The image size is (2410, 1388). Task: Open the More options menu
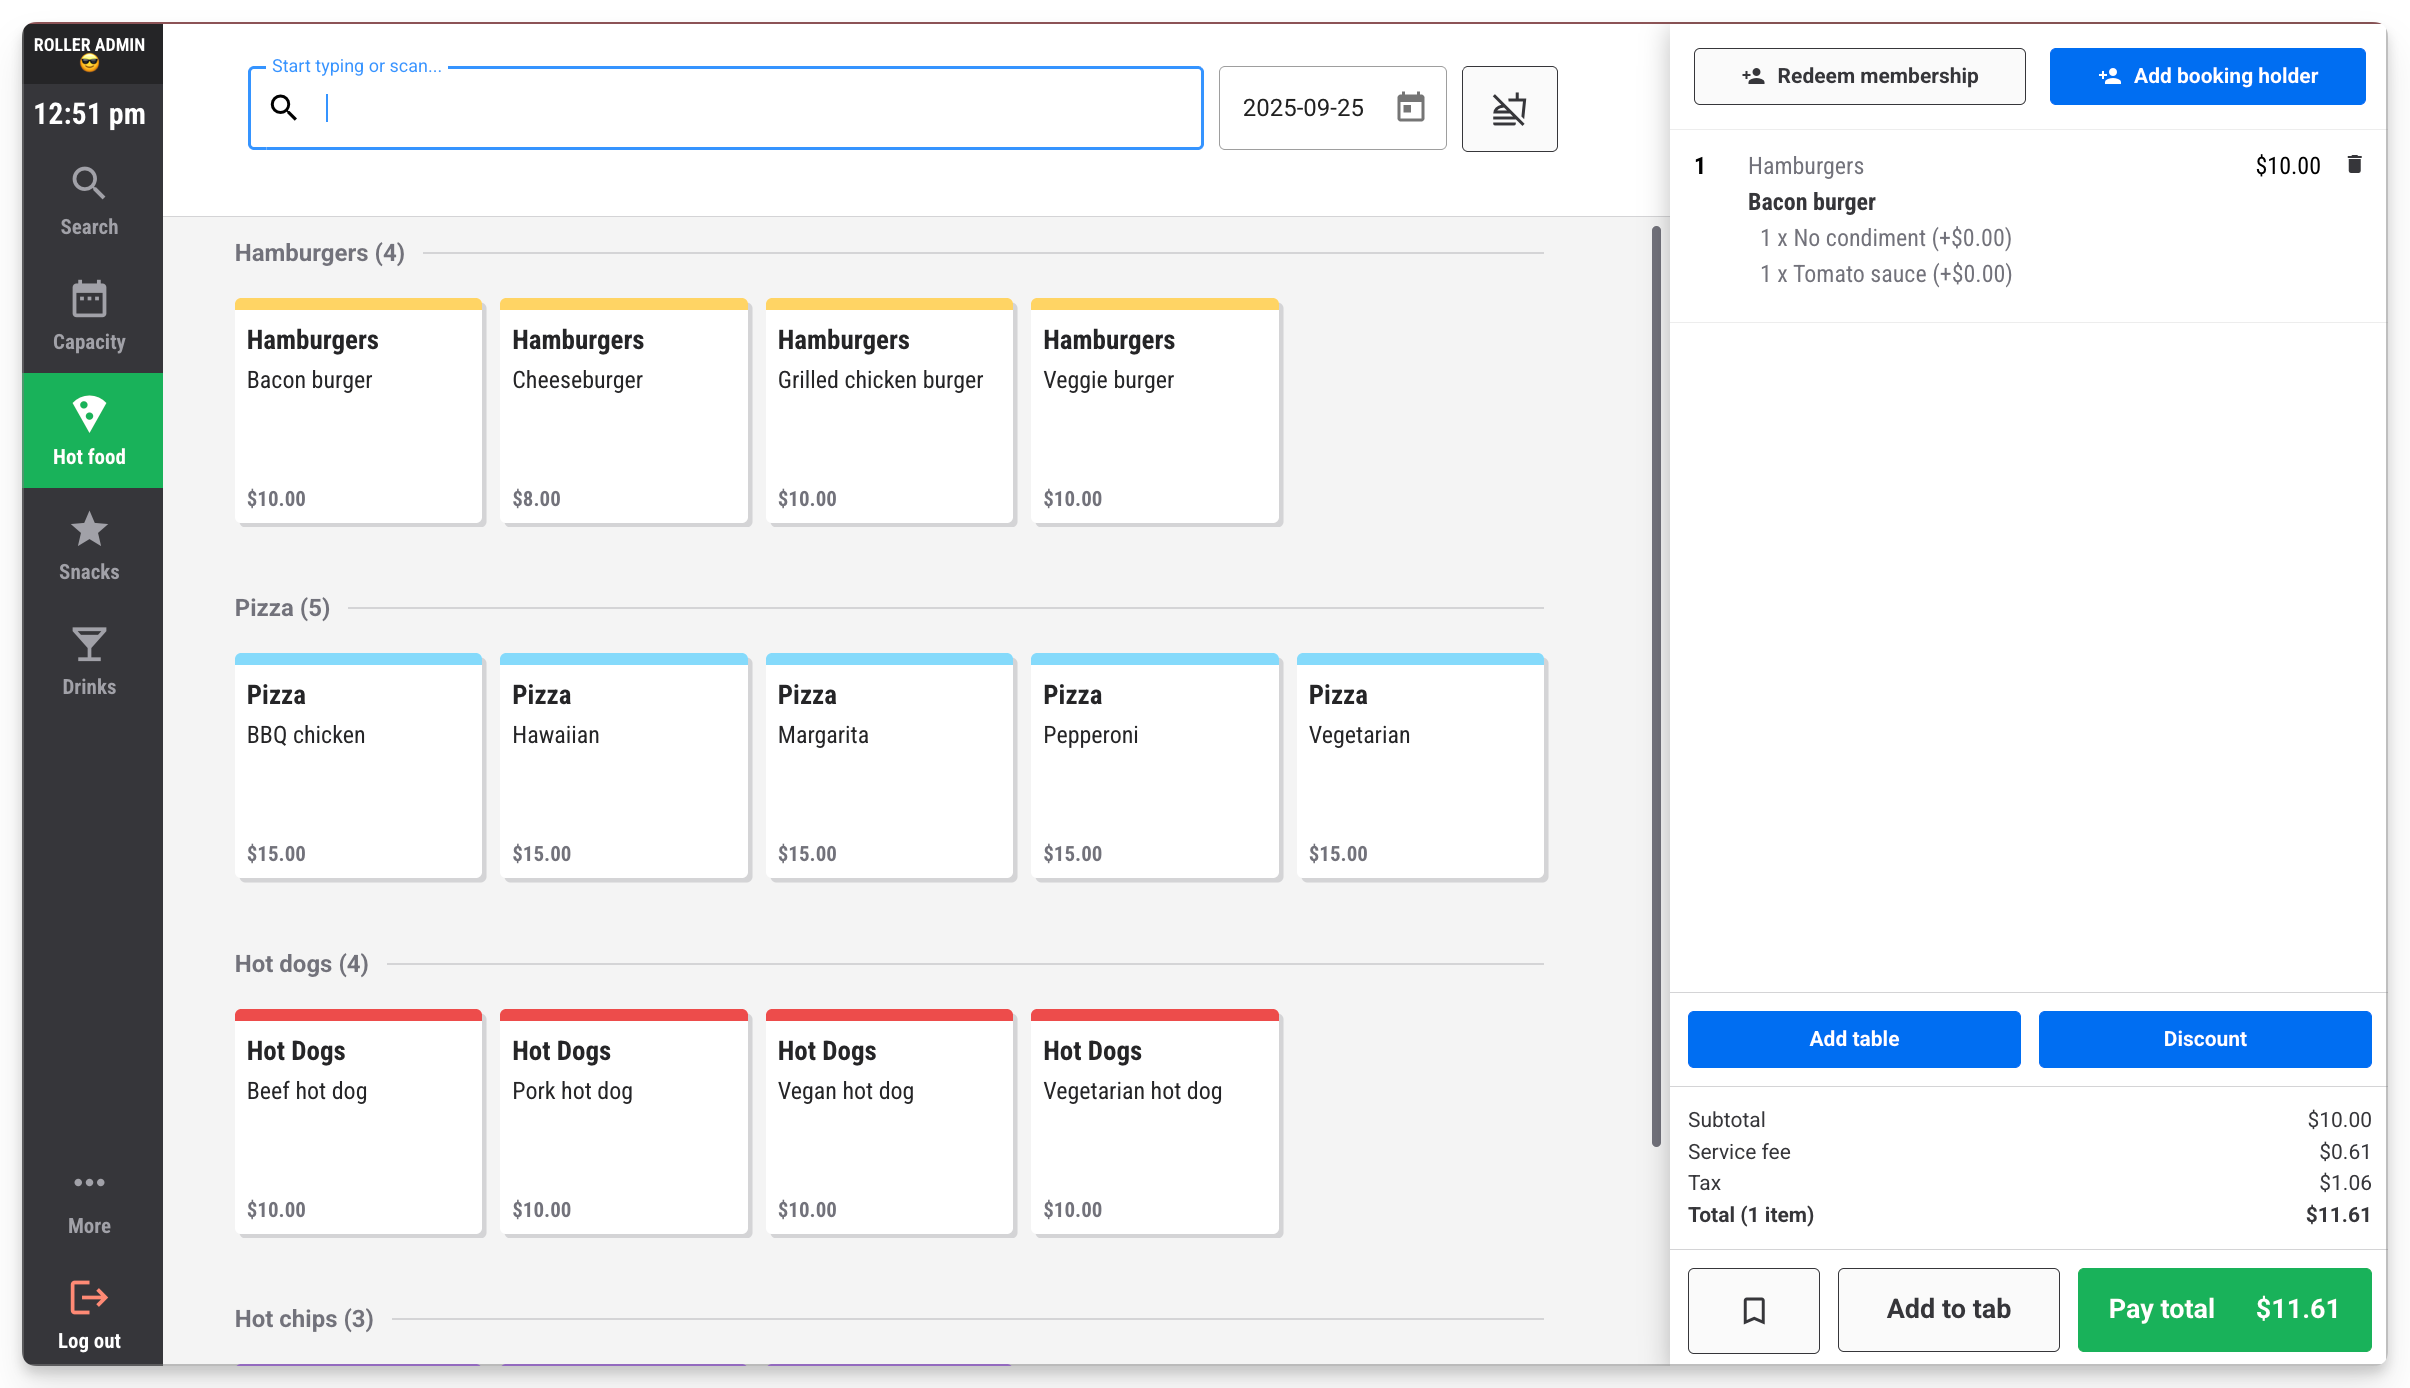pos(89,1201)
